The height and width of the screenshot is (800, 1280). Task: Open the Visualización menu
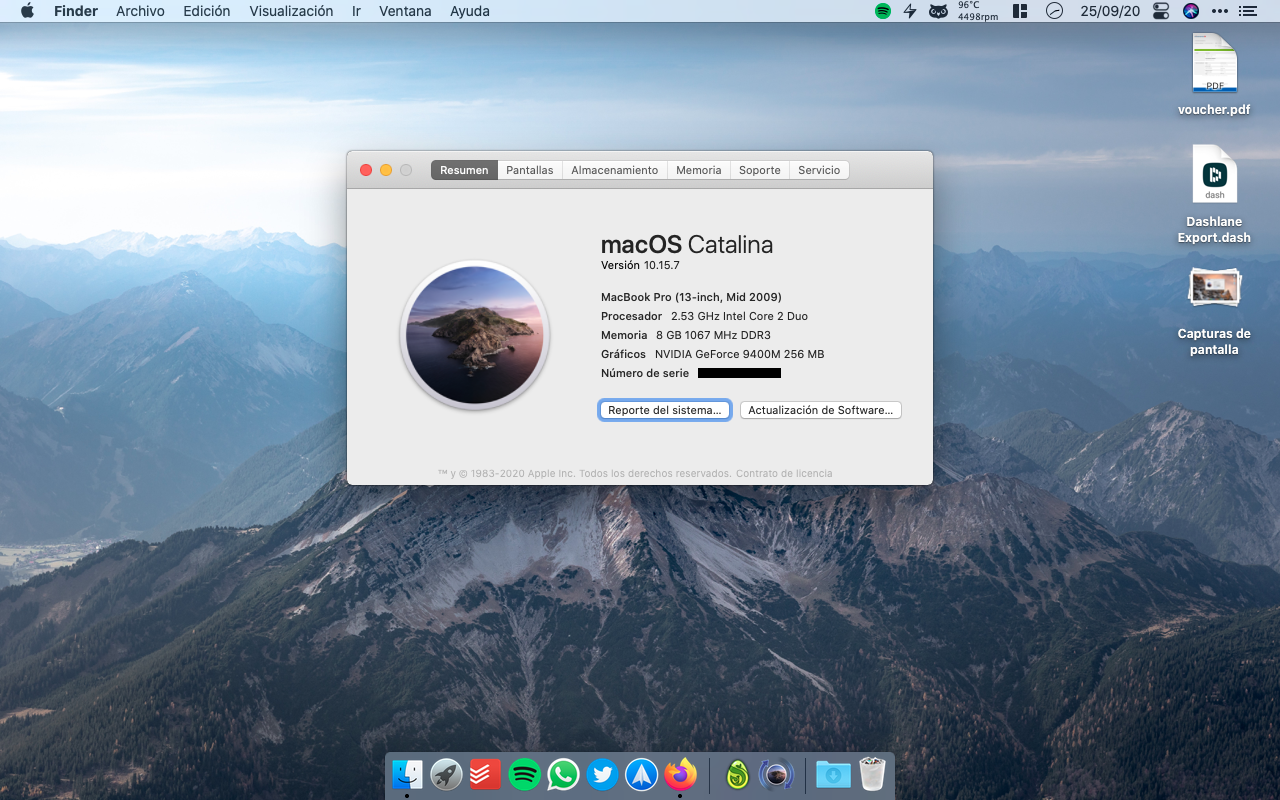click(x=291, y=11)
